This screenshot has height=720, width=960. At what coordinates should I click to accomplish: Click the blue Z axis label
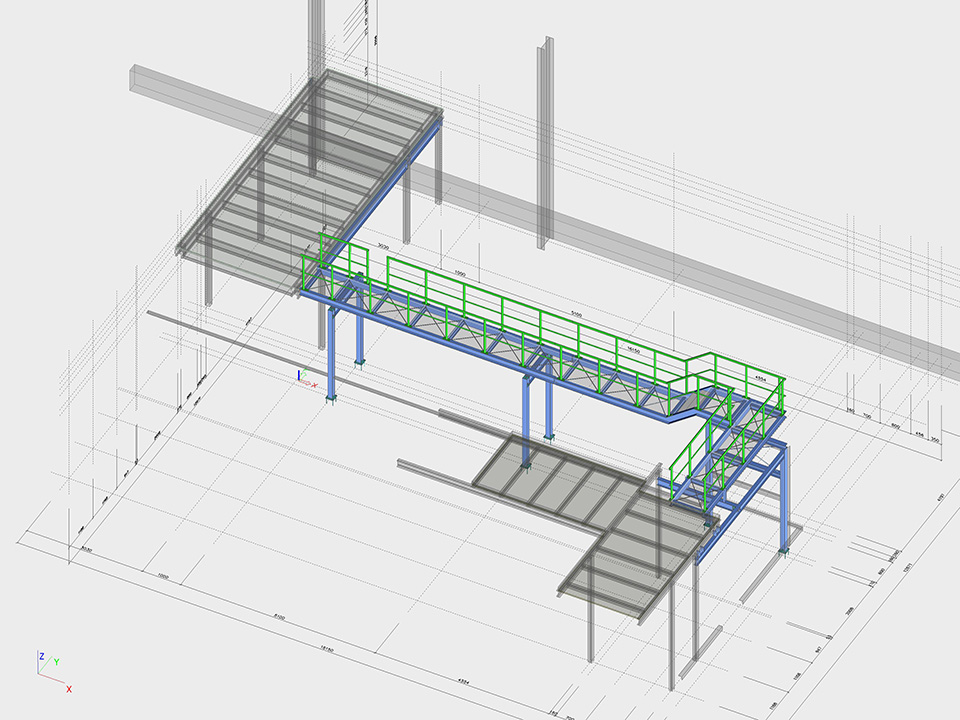tap(41, 656)
